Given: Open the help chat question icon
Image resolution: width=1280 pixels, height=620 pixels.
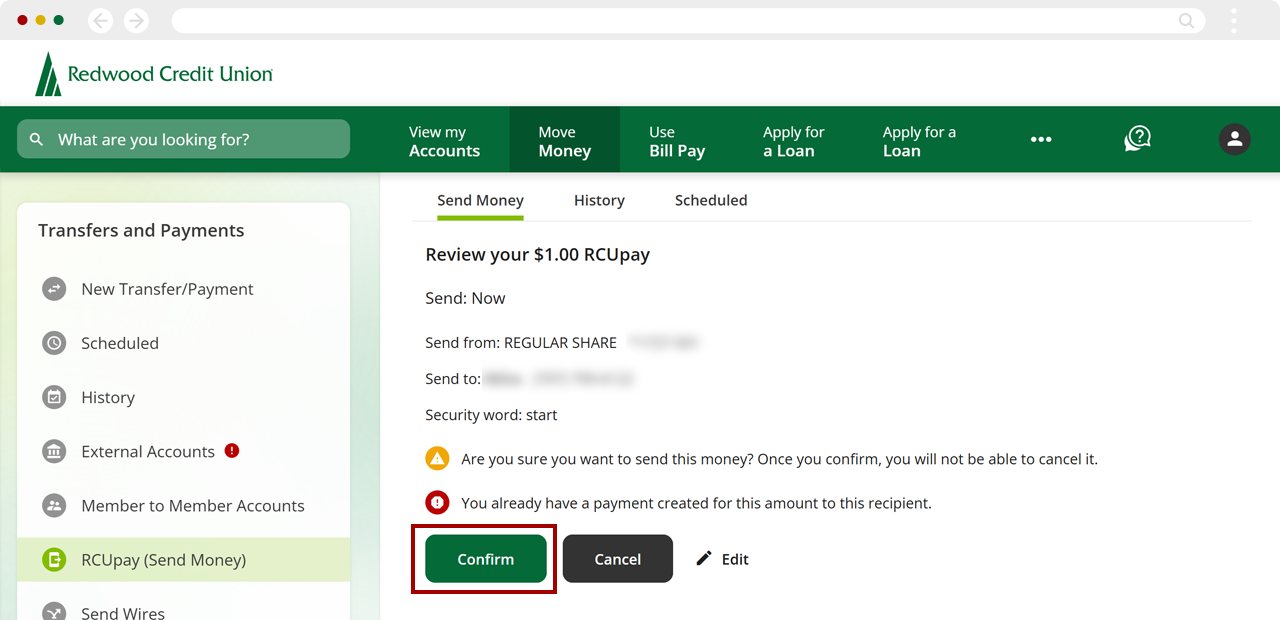Looking at the screenshot, I should 1137,139.
